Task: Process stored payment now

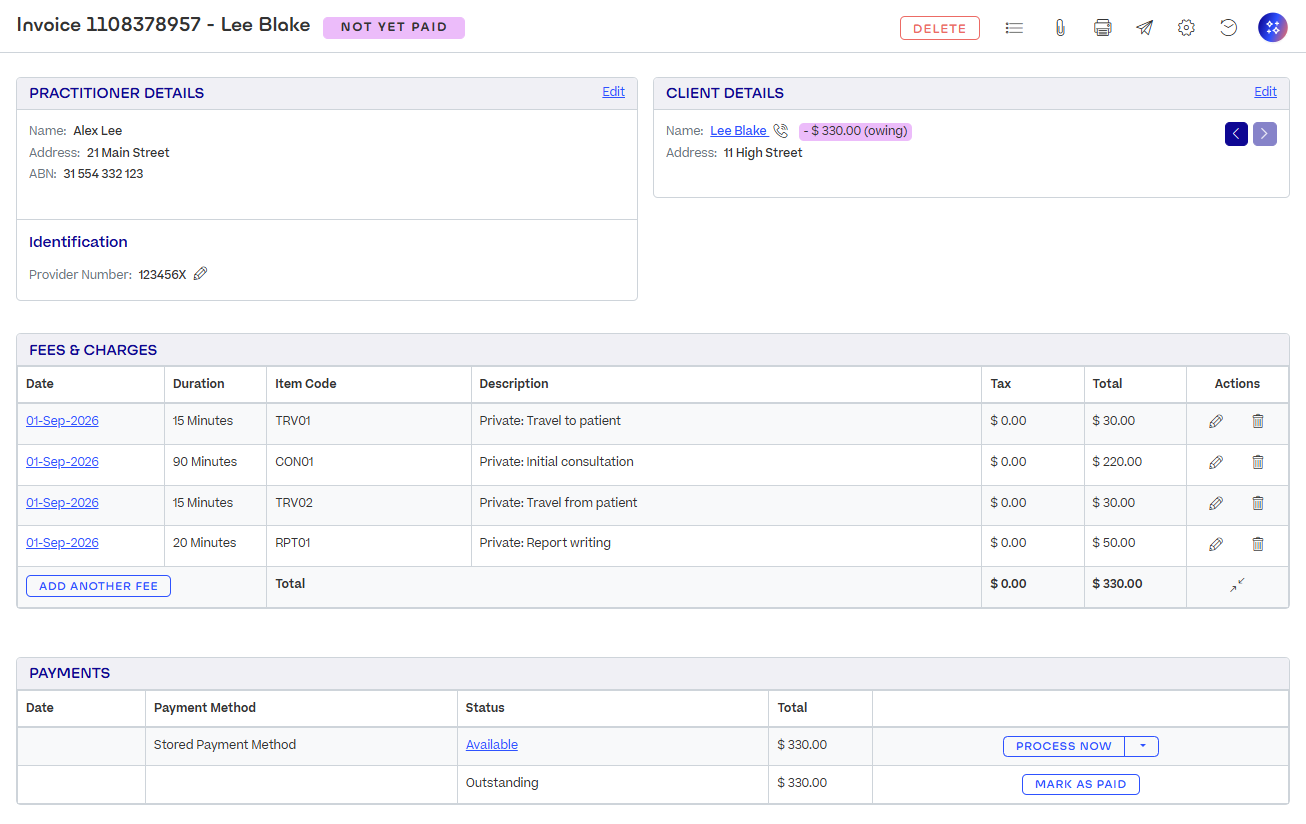Action: pos(1064,746)
